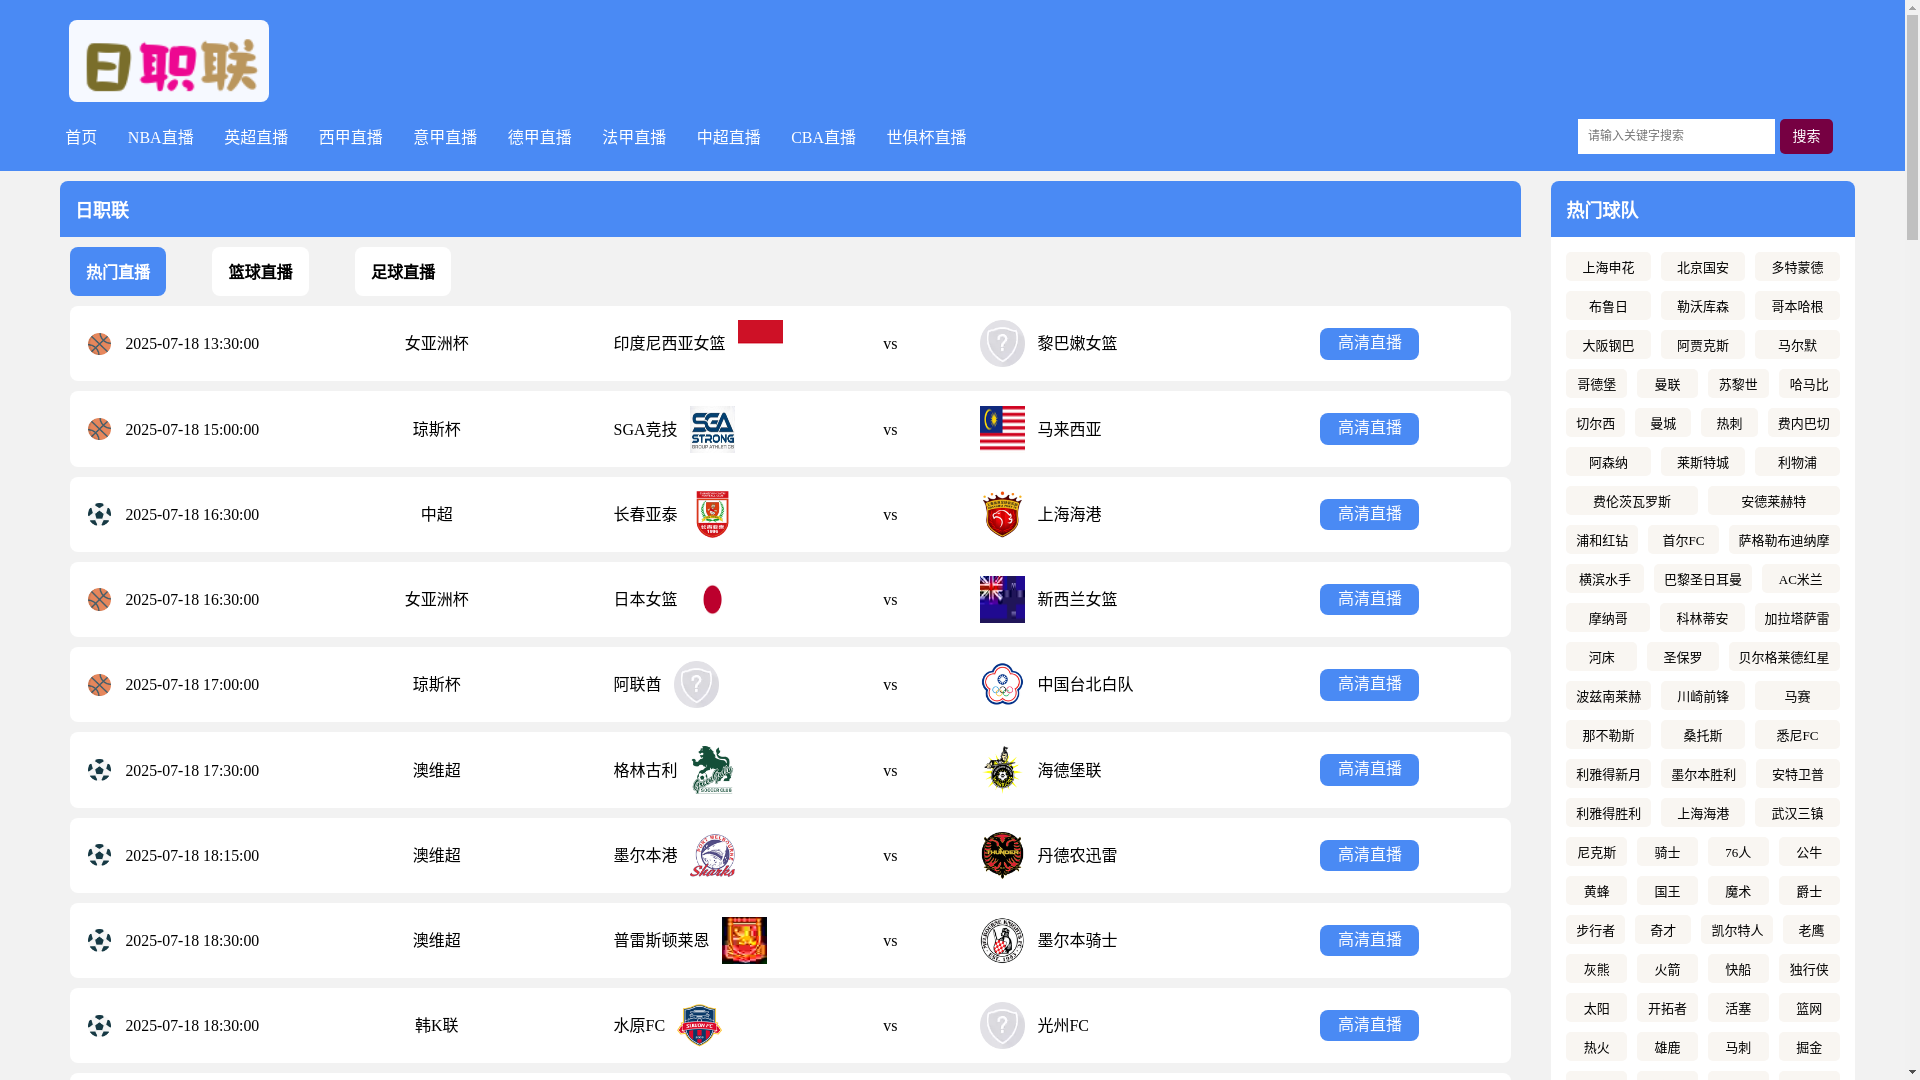Screen dimensions: 1920x1080
Task: Click 中国台北白队 emblem
Action: click(1002, 684)
